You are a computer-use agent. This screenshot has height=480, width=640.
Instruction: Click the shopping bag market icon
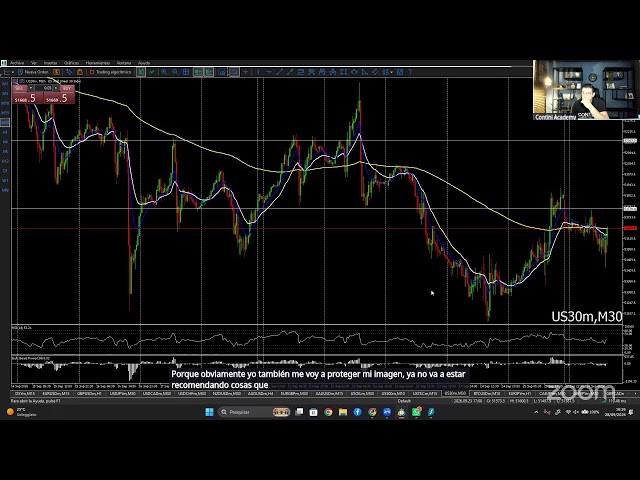point(80,72)
